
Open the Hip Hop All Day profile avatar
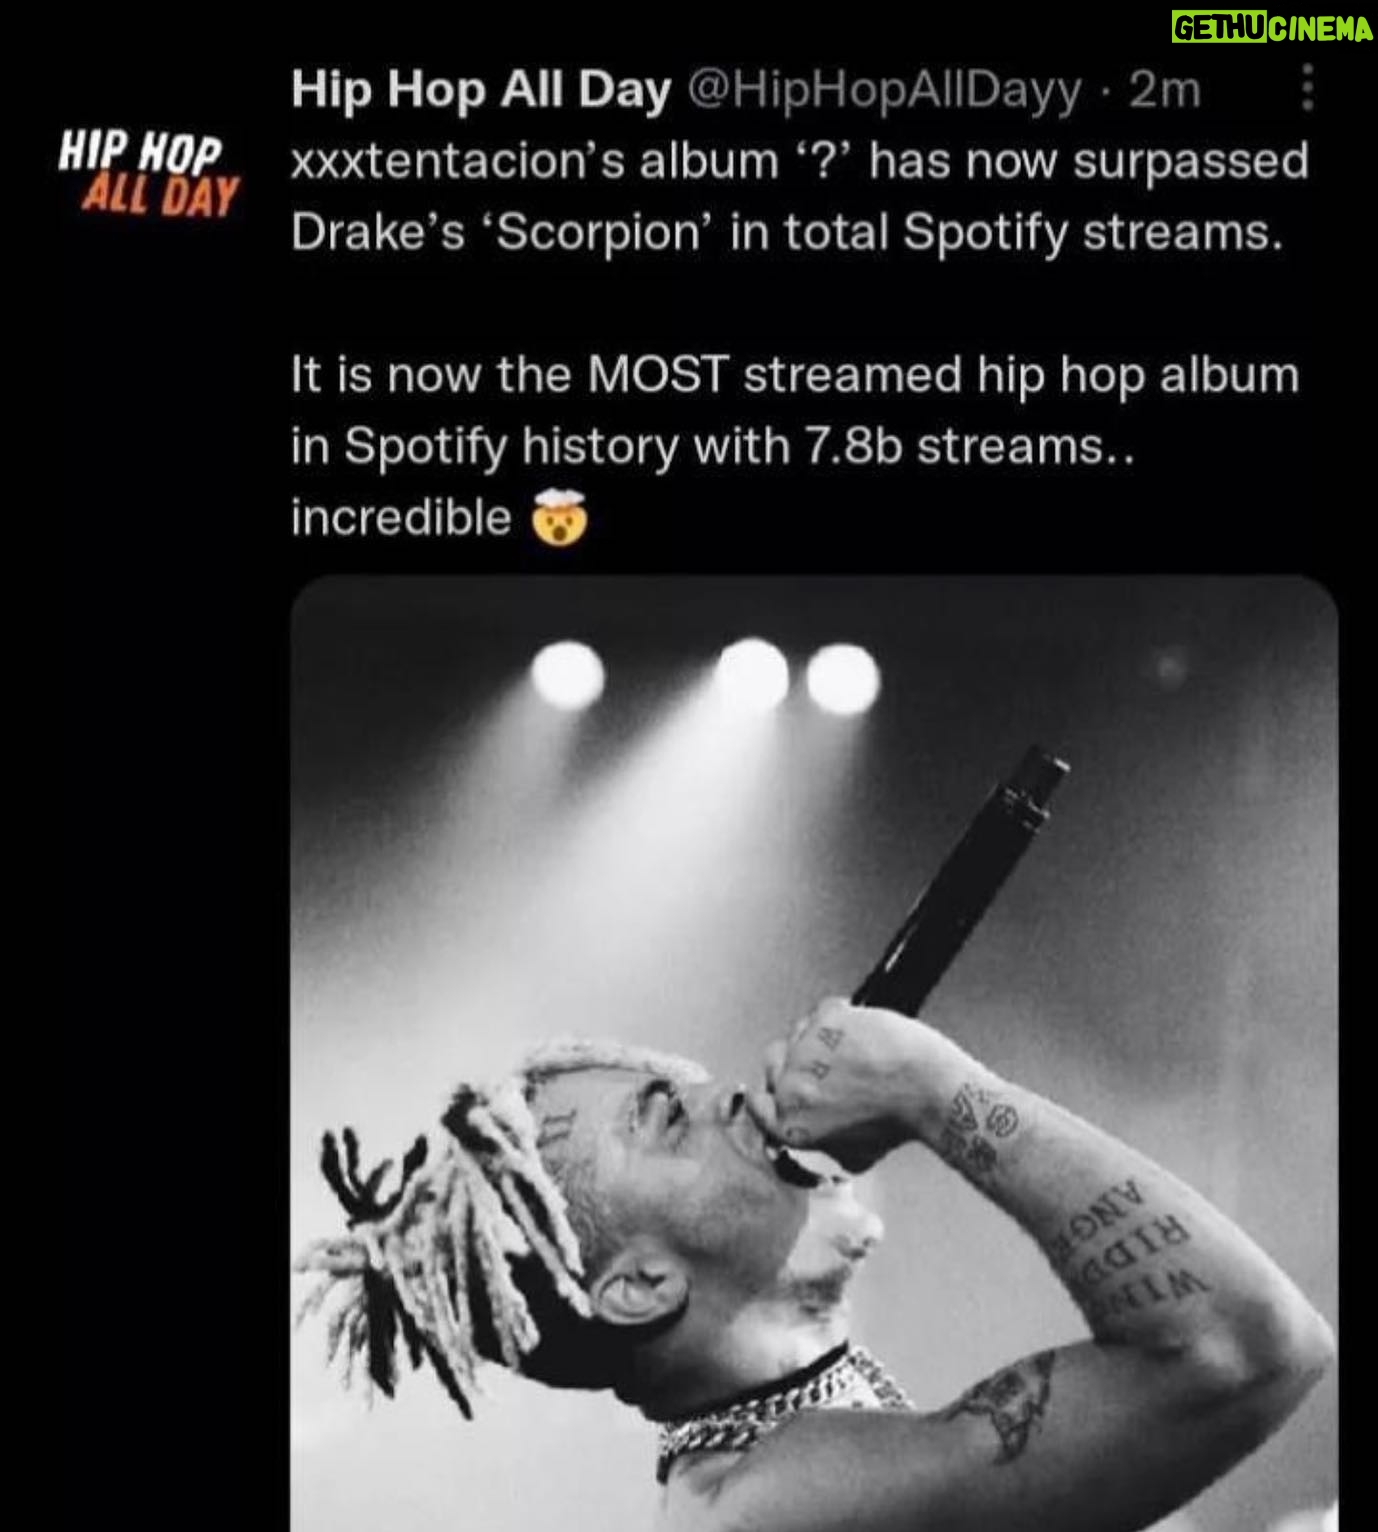coord(150,173)
